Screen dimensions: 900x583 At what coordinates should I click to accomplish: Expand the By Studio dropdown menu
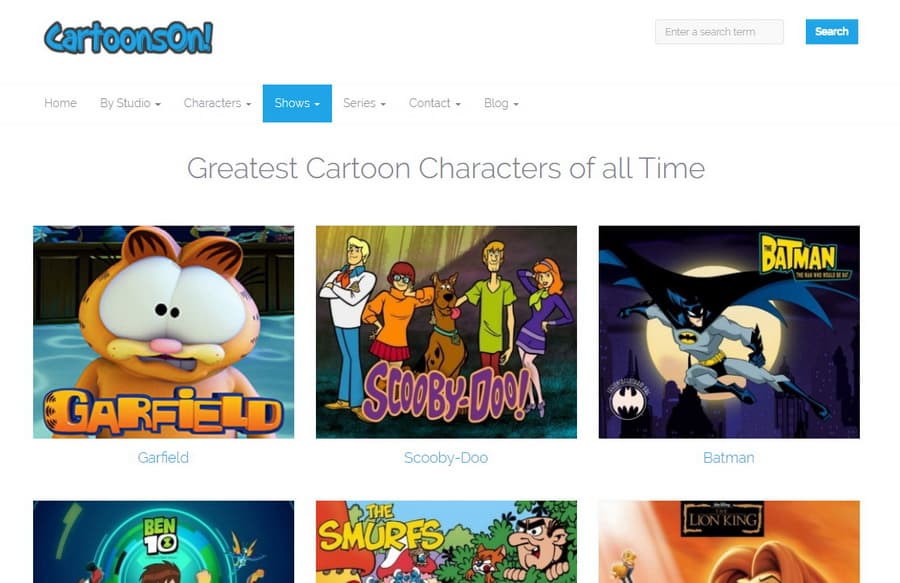click(130, 103)
